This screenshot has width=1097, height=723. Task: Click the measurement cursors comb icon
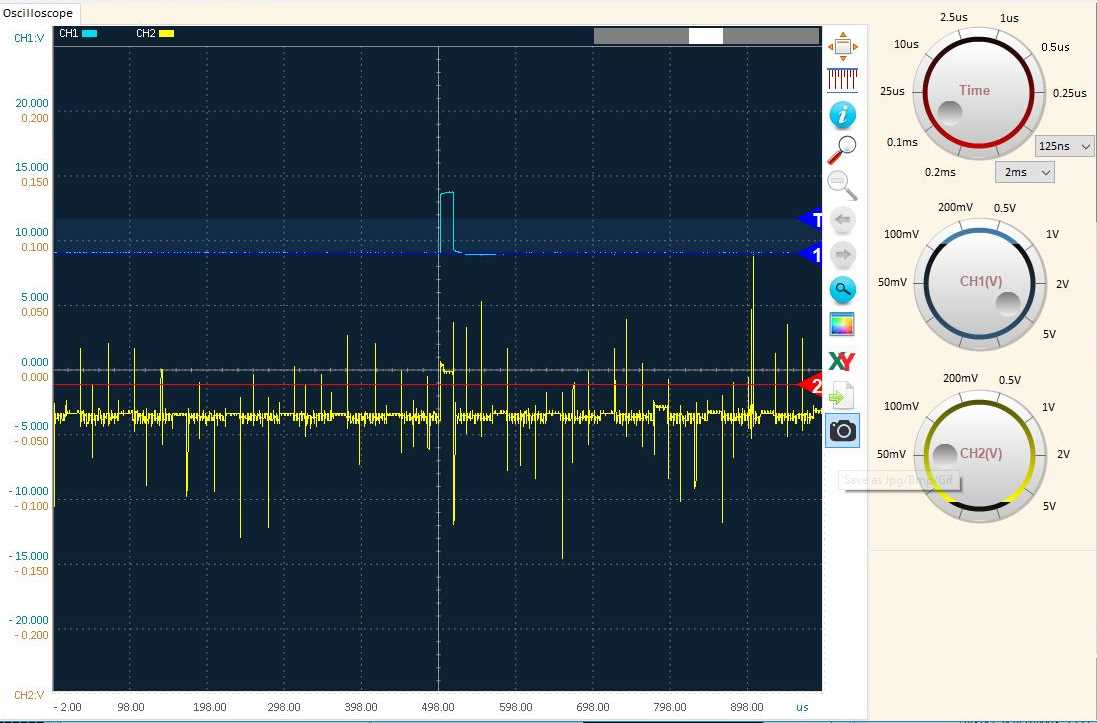tap(842, 80)
